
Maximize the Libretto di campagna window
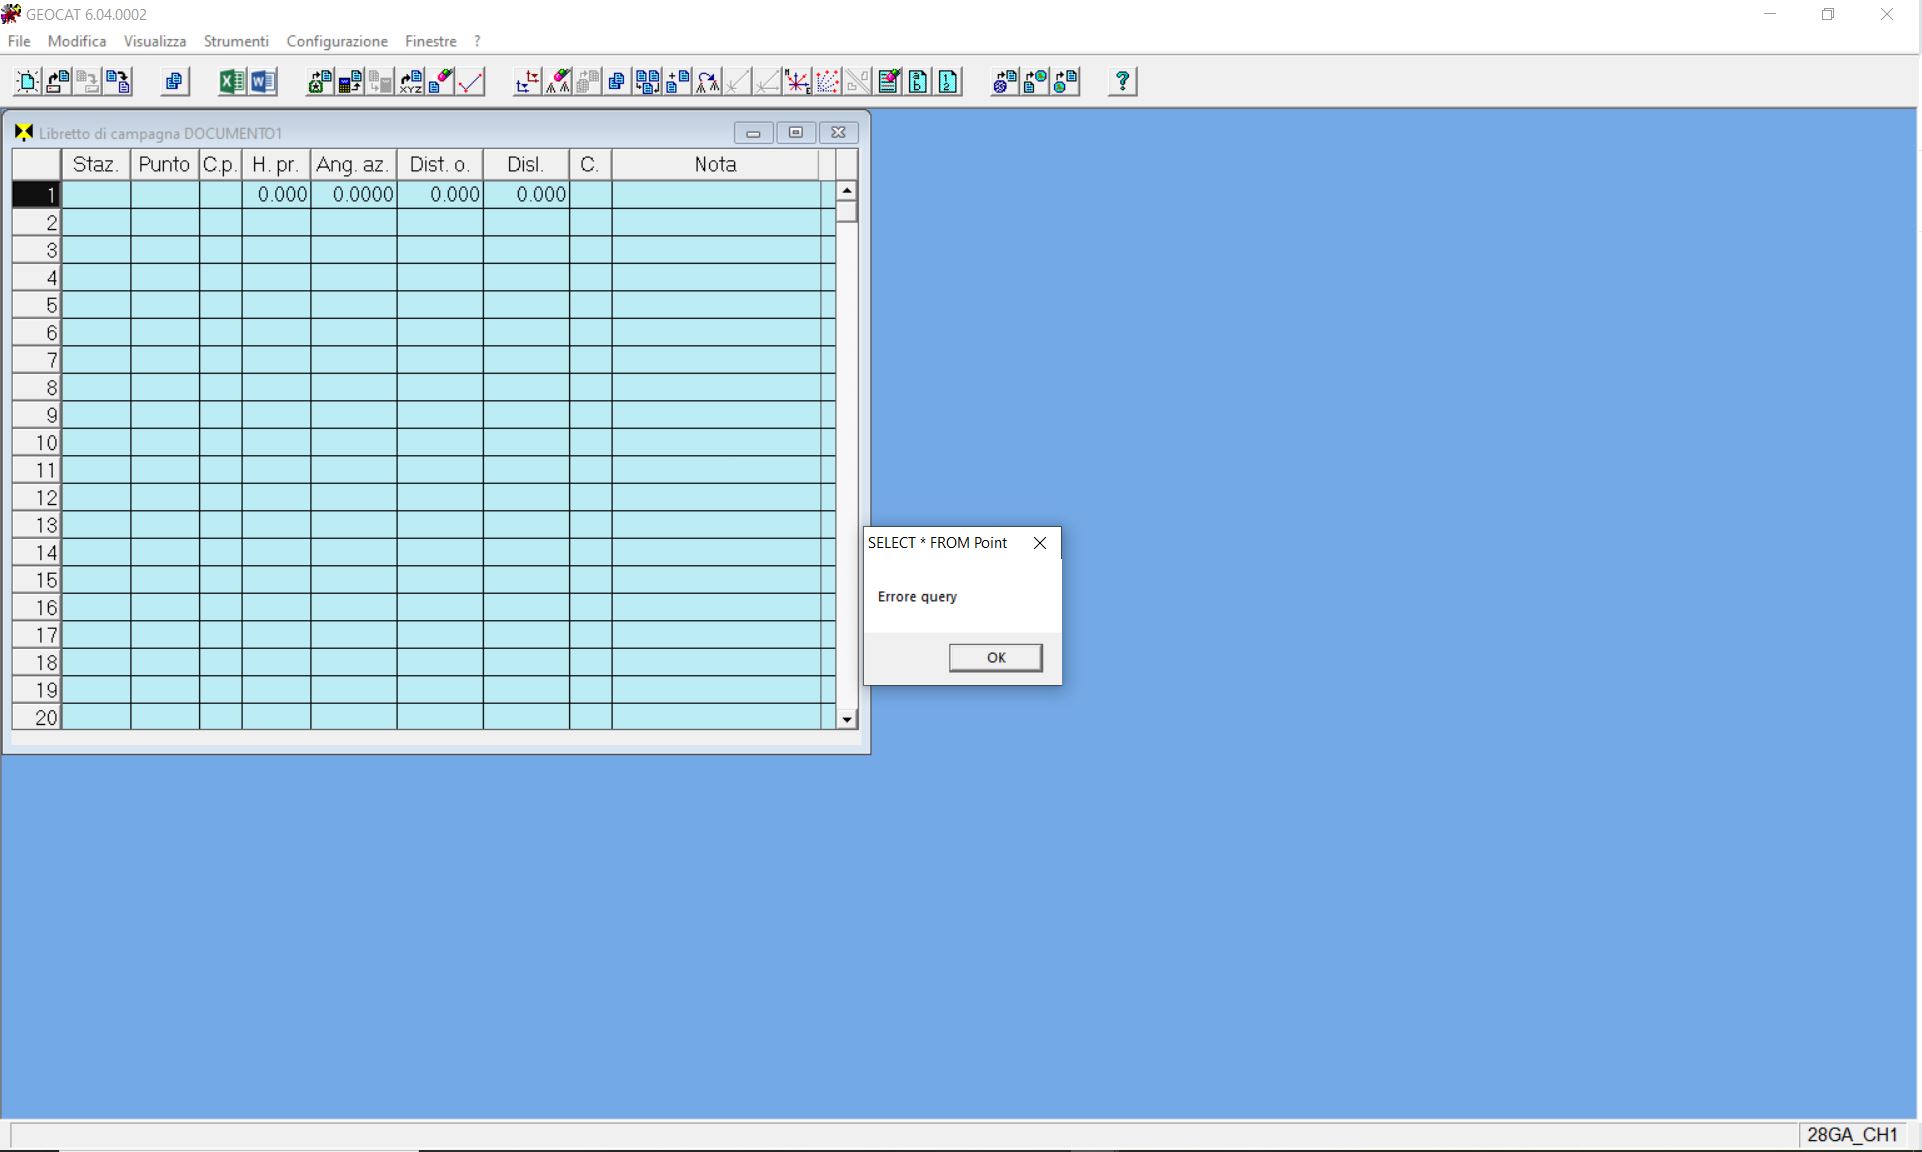click(x=796, y=132)
